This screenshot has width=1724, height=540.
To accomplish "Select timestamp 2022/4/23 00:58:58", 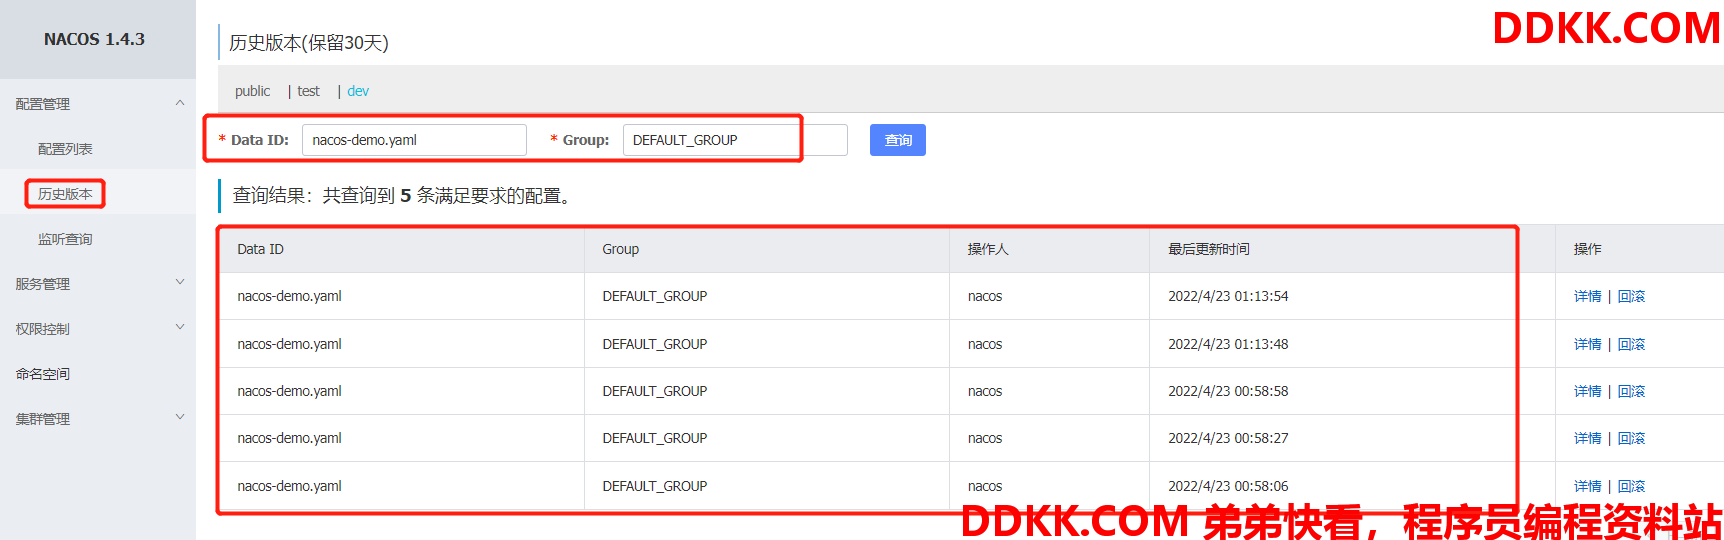I will [x=1228, y=391].
